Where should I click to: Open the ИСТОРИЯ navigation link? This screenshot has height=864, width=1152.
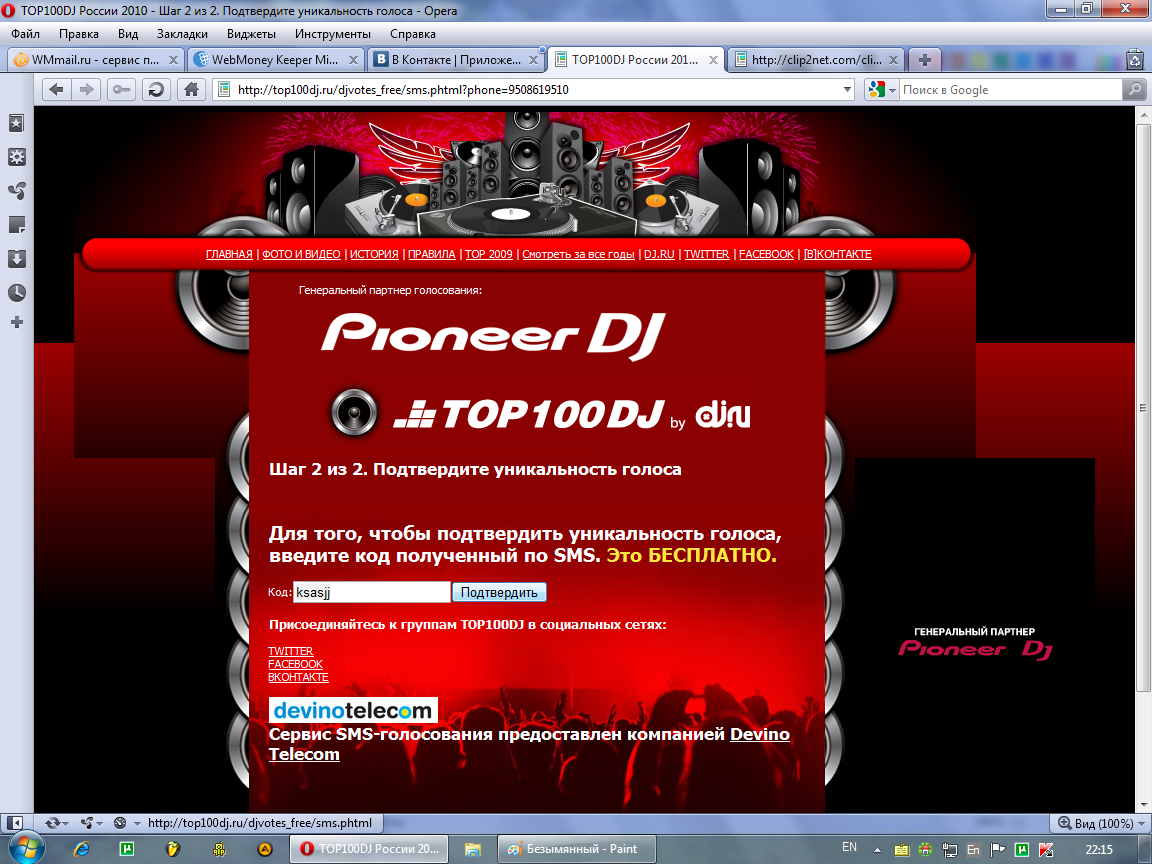tap(374, 254)
